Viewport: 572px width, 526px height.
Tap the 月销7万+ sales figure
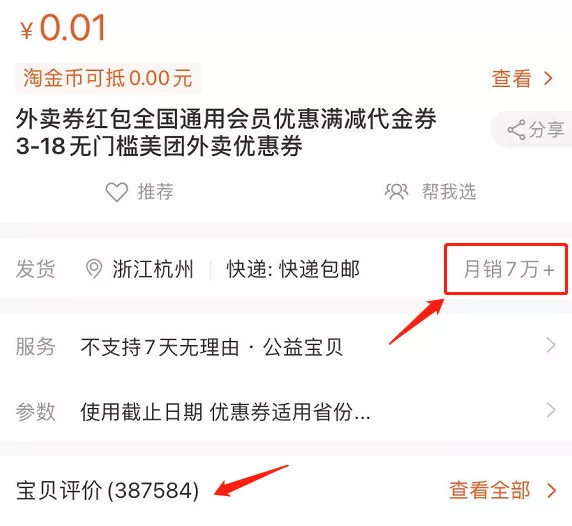[x=509, y=269]
